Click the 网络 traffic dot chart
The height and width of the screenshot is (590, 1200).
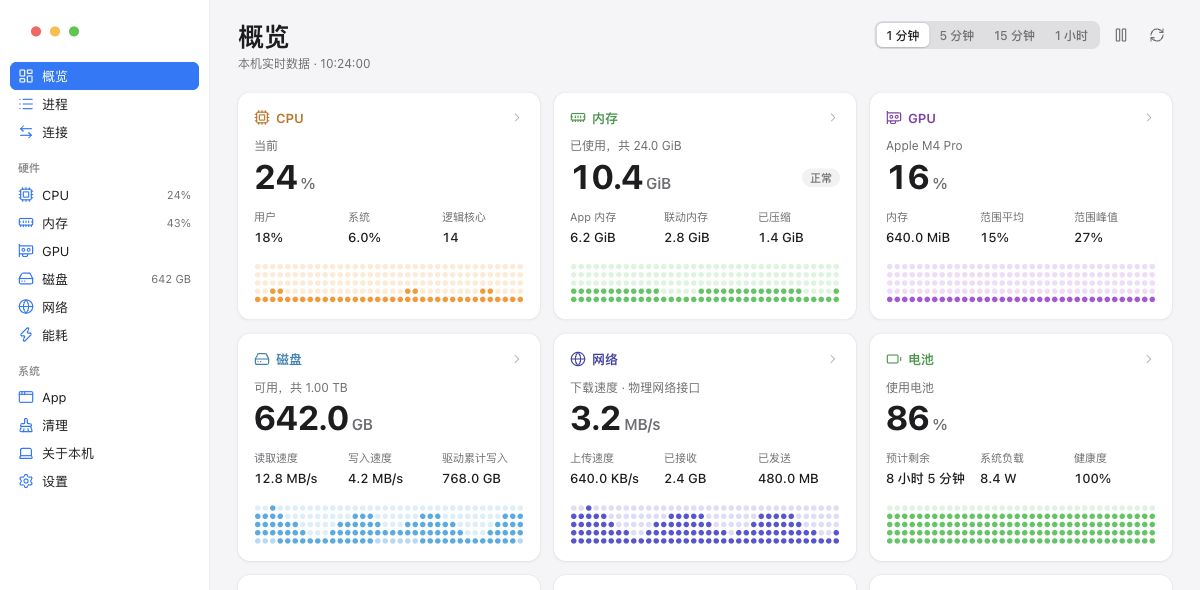point(705,524)
